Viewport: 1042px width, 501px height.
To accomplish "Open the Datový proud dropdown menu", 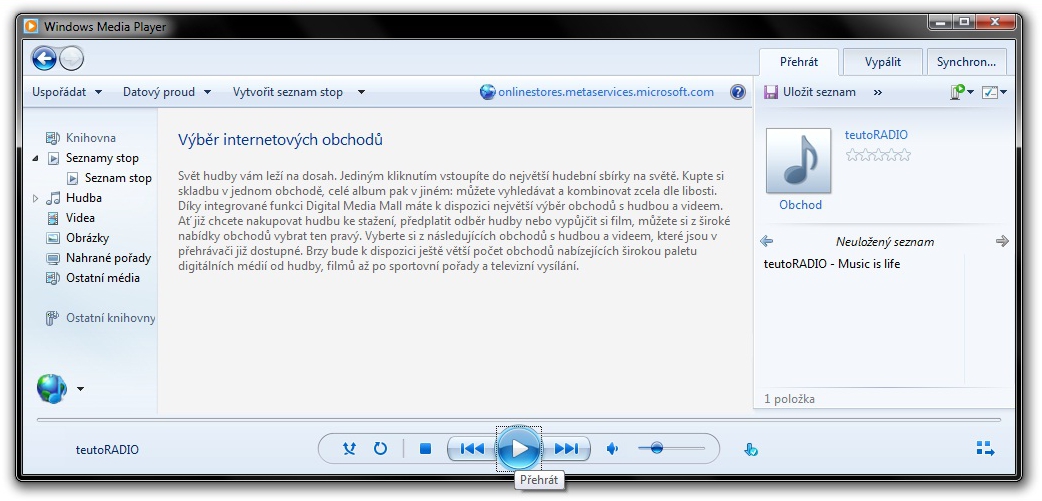I will pos(167,92).
